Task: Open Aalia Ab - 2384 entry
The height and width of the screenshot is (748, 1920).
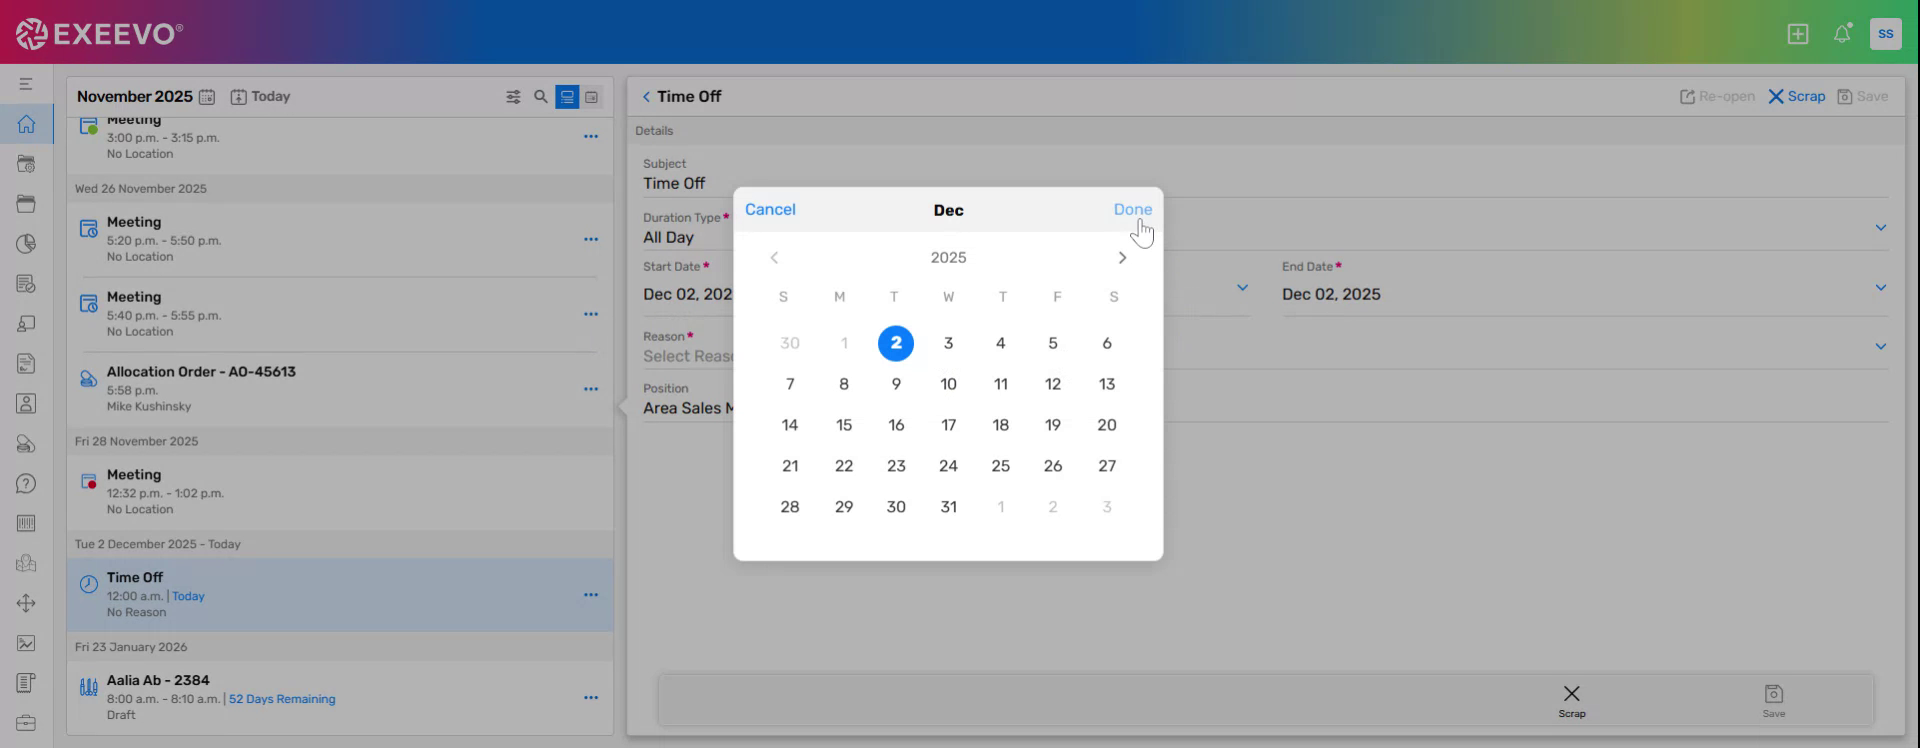Action: pyautogui.click(x=340, y=698)
